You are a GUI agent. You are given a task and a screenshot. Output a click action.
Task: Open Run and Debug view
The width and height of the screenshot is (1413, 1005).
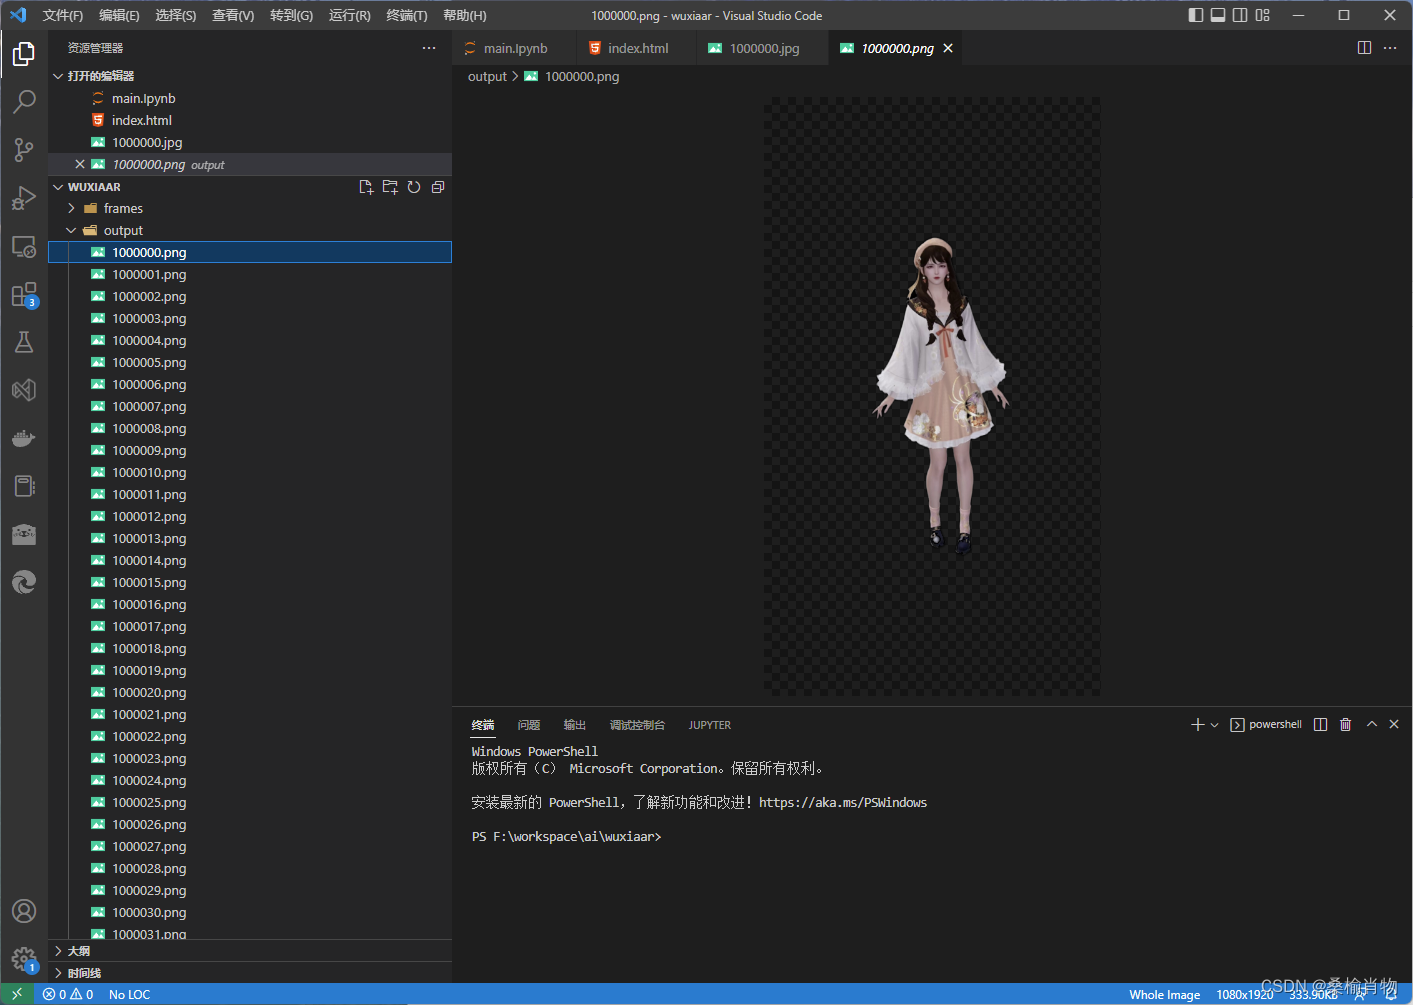tap(24, 198)
